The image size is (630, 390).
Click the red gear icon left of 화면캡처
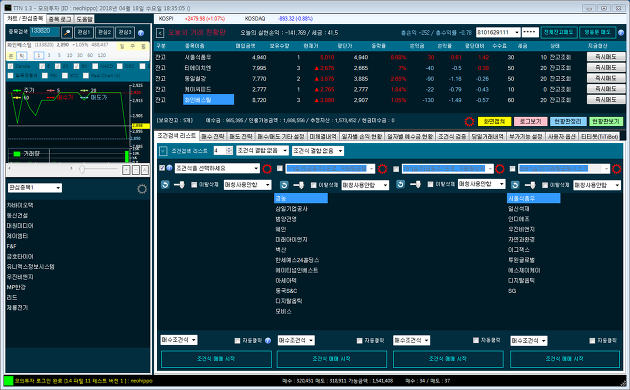click(x=469, y=121)
